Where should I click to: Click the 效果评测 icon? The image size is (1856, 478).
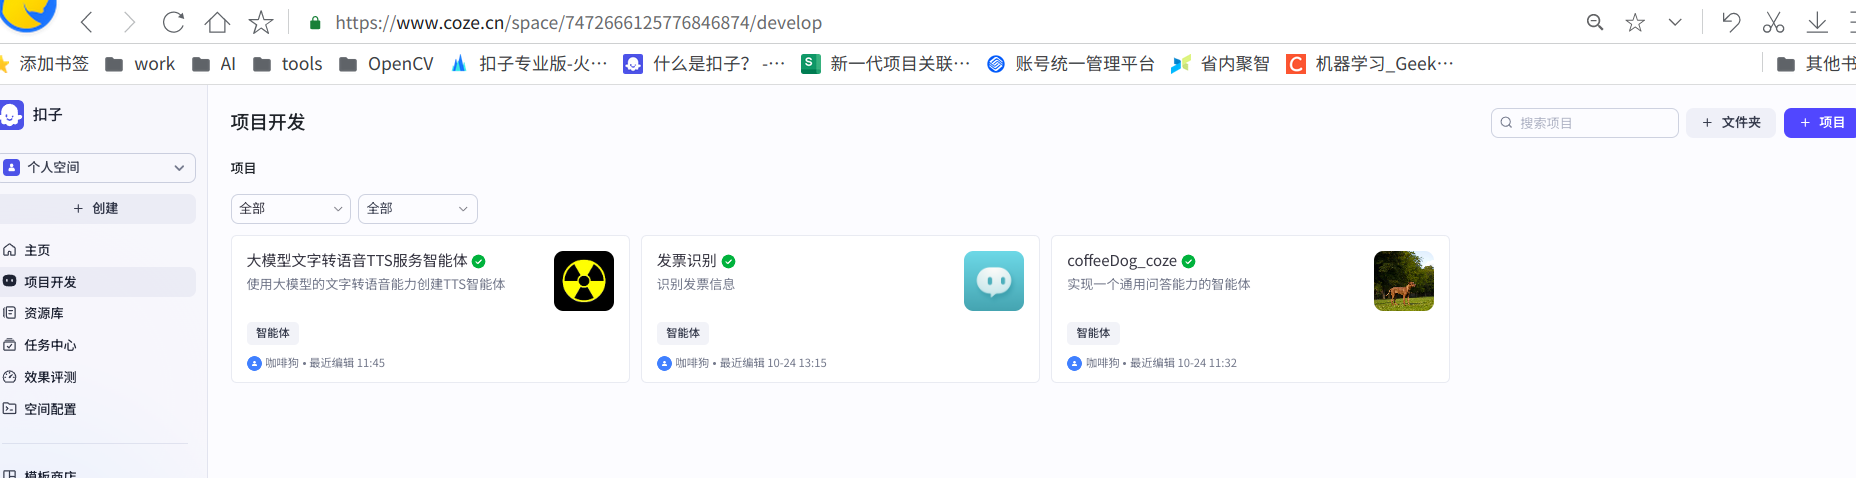coord(10,377)
